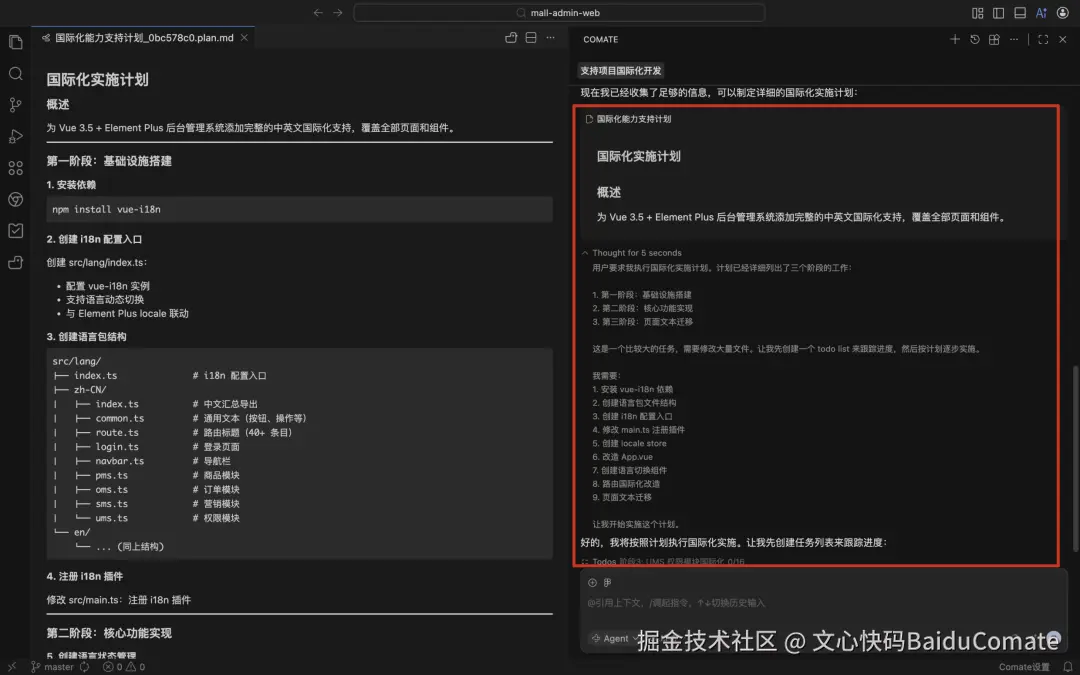Open Comate panel more options

coord(1014,39)
